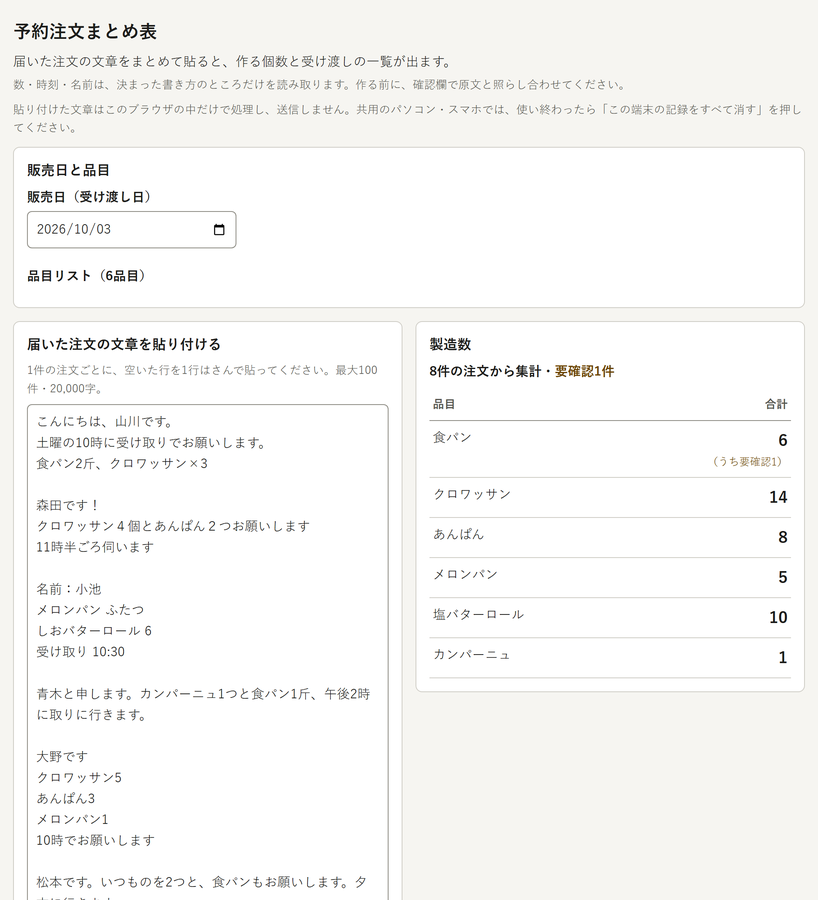Click the （うち要確認1） note under 食パン
Viewport: 818px width, 900px height.
[747, 462]
